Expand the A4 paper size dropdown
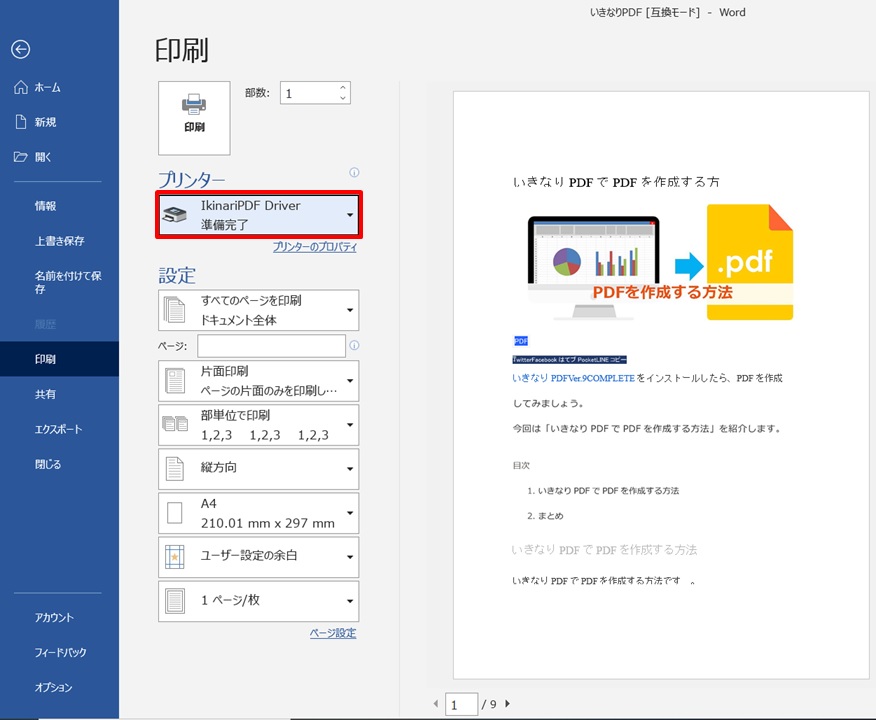Image resolution: width=876 pixels, height=720 pixels. click(x=259, y=513)
